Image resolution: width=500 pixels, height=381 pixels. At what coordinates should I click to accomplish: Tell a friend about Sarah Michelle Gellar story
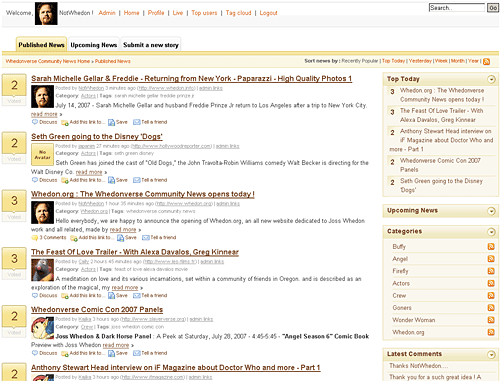[150, 122]
